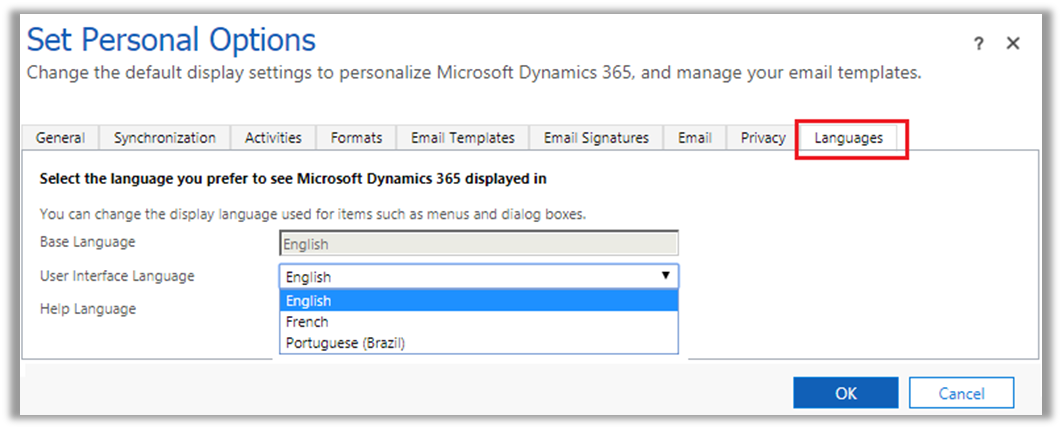Switch to the General tab
The width and height of the screenshot is (1062, 429).
[60, 138]
